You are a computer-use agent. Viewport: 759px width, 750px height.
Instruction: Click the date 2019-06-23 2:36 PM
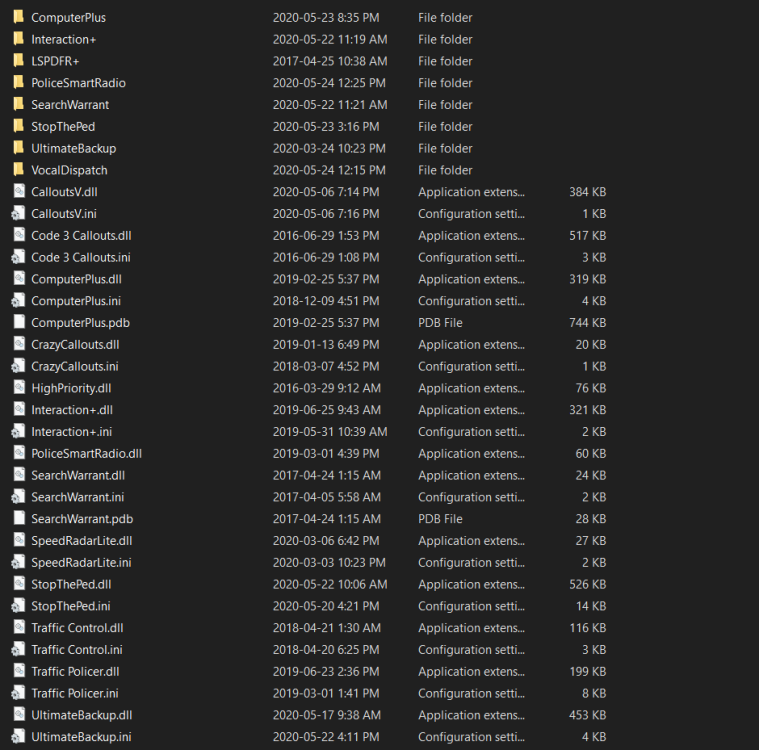click(x=326, y=672)
